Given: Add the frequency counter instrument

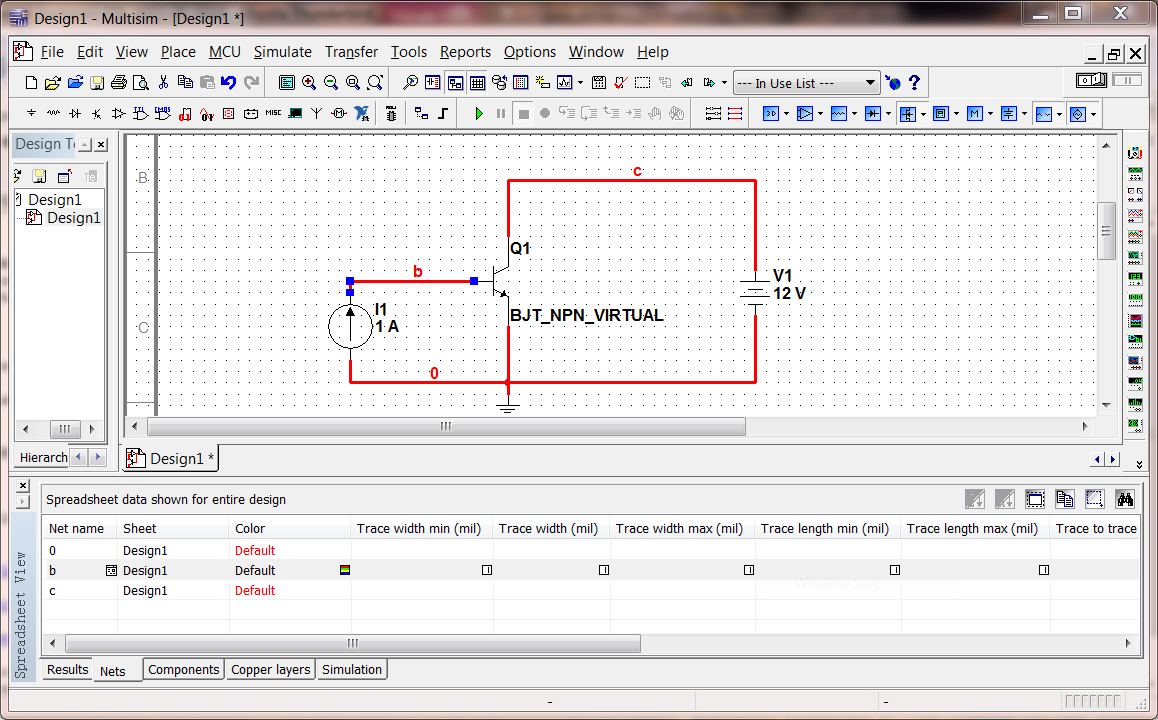Looking at the screenshot, I should point(1135,278).
